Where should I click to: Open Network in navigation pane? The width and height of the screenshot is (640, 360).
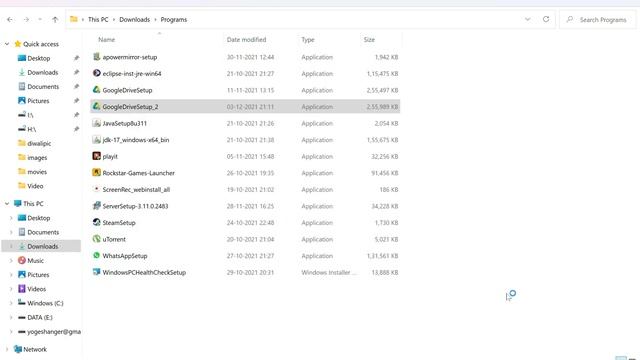pos(35,349)
